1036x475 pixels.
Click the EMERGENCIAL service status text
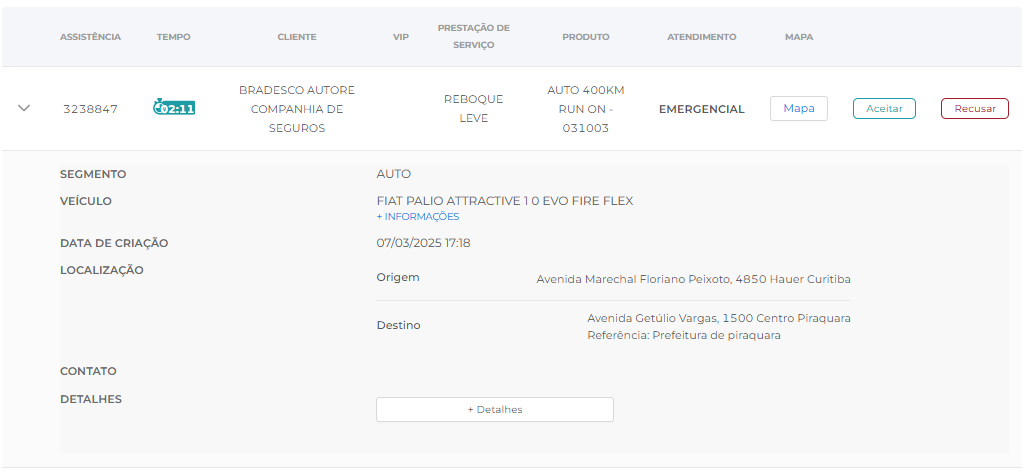[701, 109]
